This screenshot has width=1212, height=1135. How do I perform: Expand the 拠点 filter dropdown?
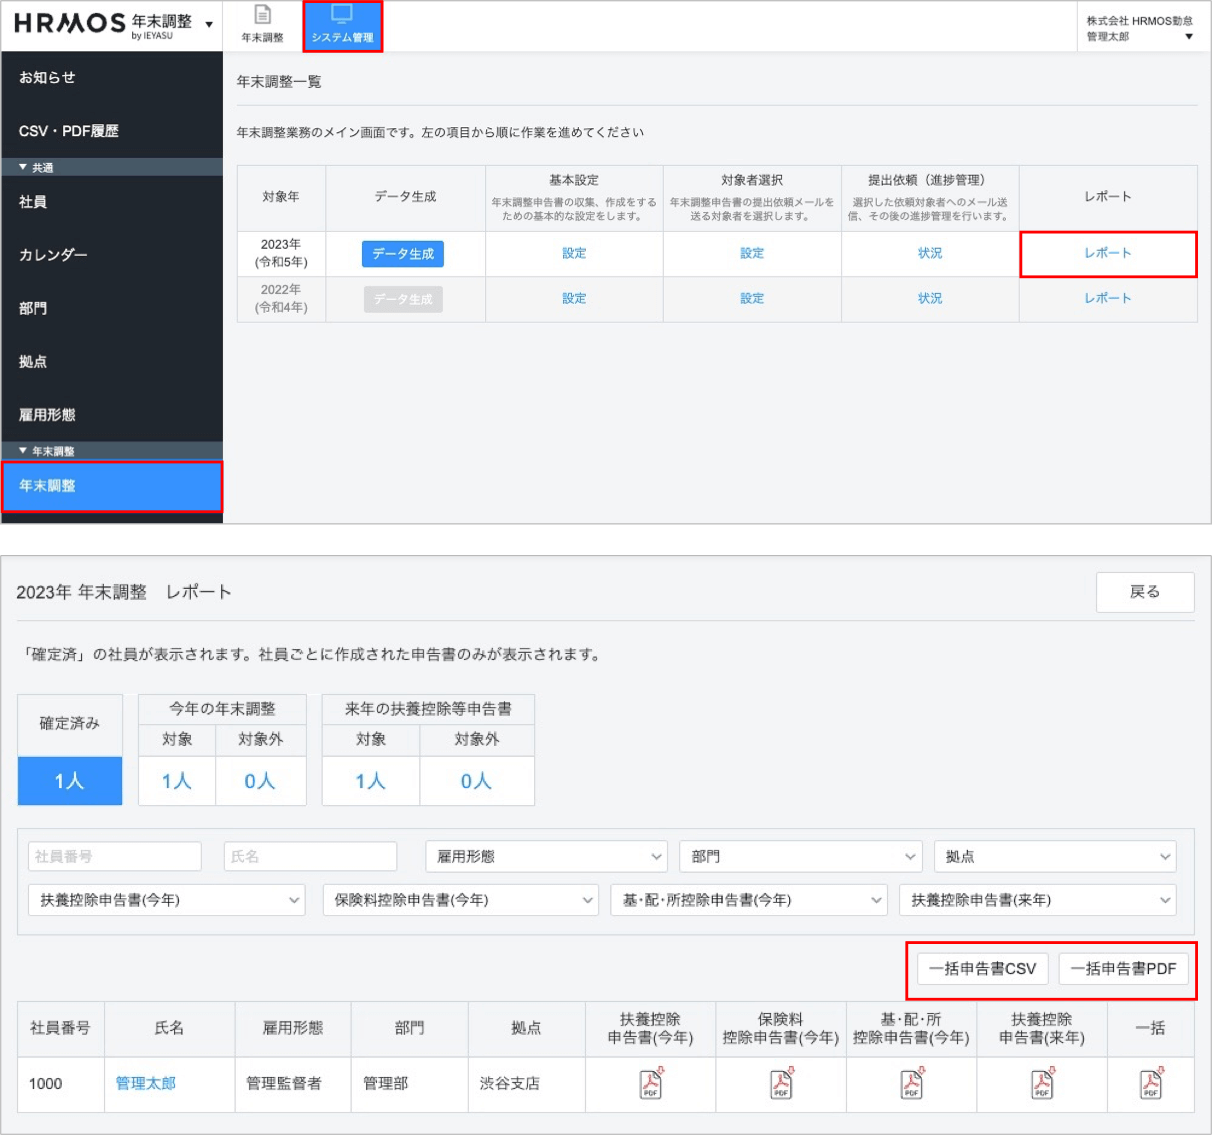coord(1054,857)
